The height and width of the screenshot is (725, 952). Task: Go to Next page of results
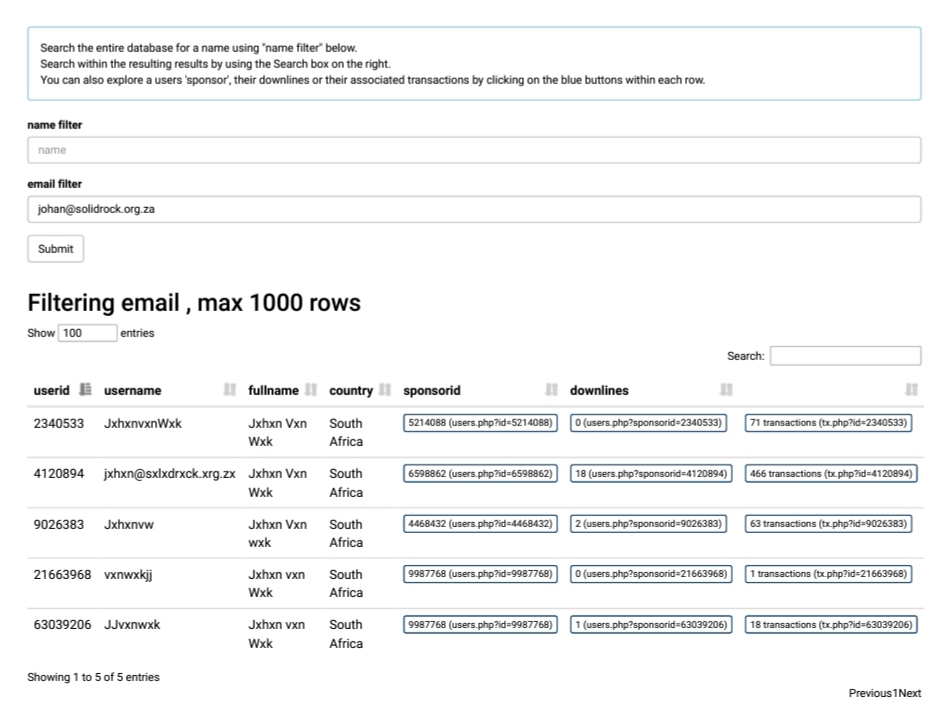(x=909, y=693)
